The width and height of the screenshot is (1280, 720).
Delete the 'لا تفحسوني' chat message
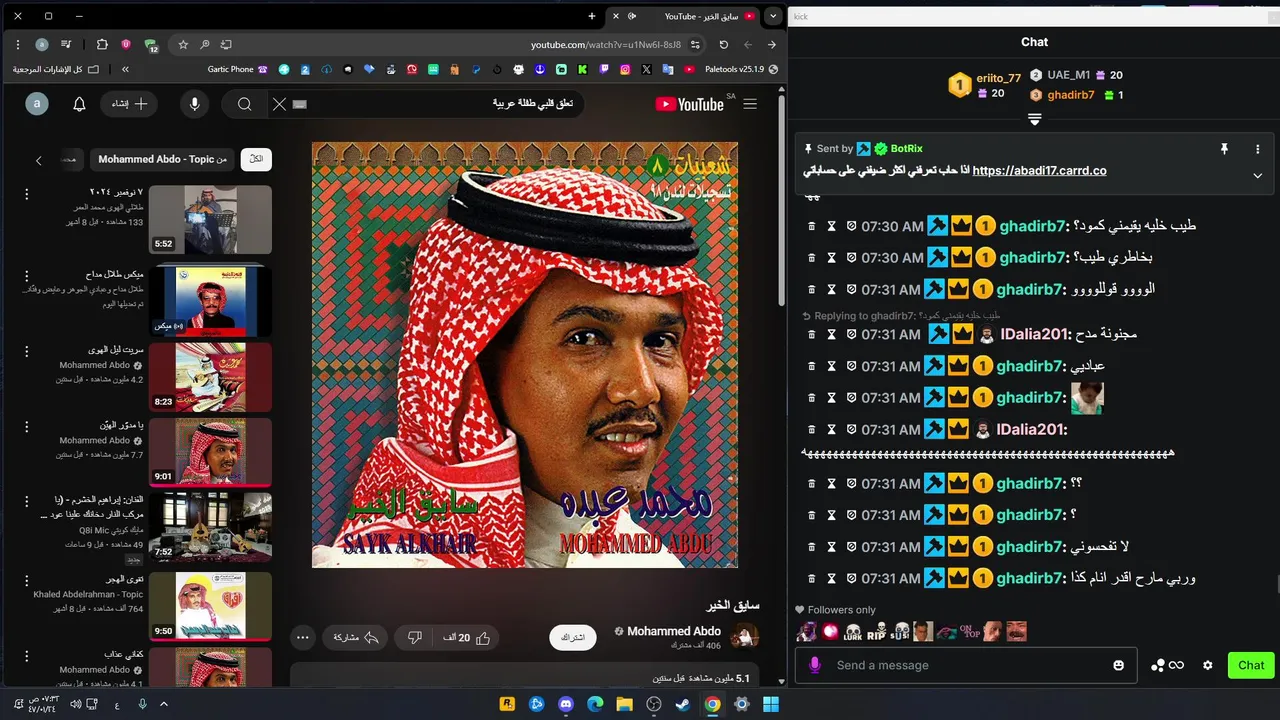point(812,547)
